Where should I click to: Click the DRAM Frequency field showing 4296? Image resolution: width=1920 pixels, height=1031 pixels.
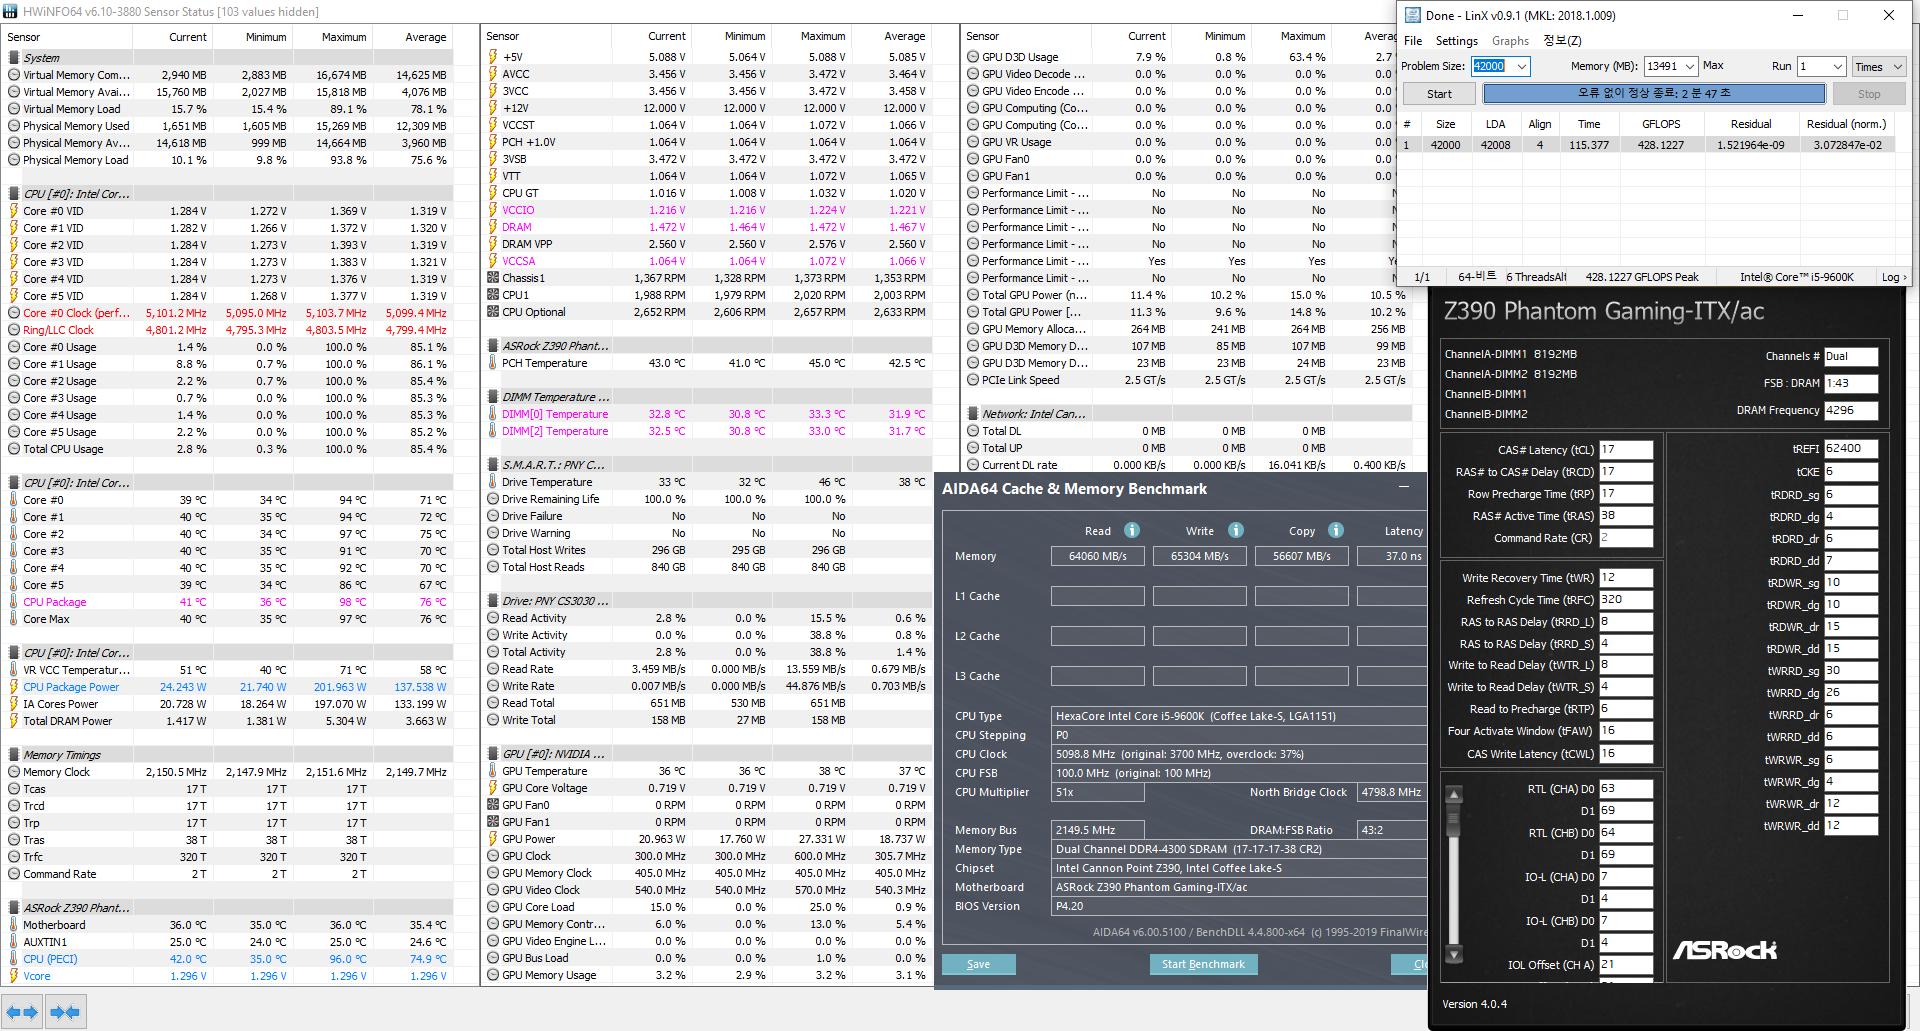[x=1851, y=411]
